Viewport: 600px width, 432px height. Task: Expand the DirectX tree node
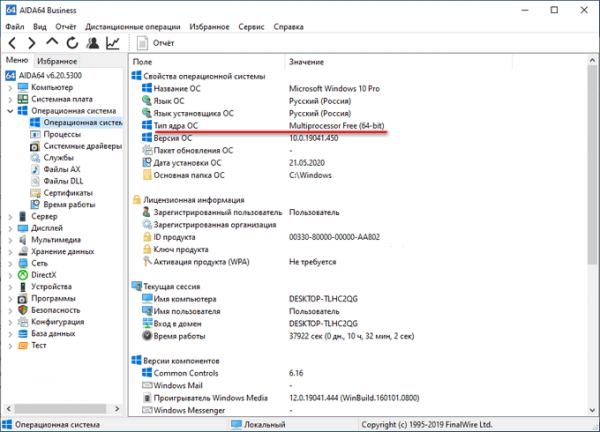[x=10, y=276]
